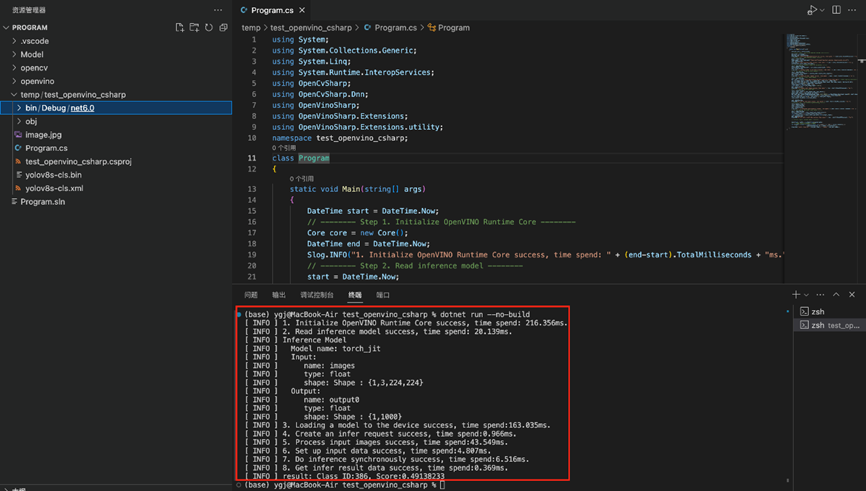Viewport: 866px width, 491px height.
Task: Open the 输出 (Output) panel tab
Action: [279, 295]
